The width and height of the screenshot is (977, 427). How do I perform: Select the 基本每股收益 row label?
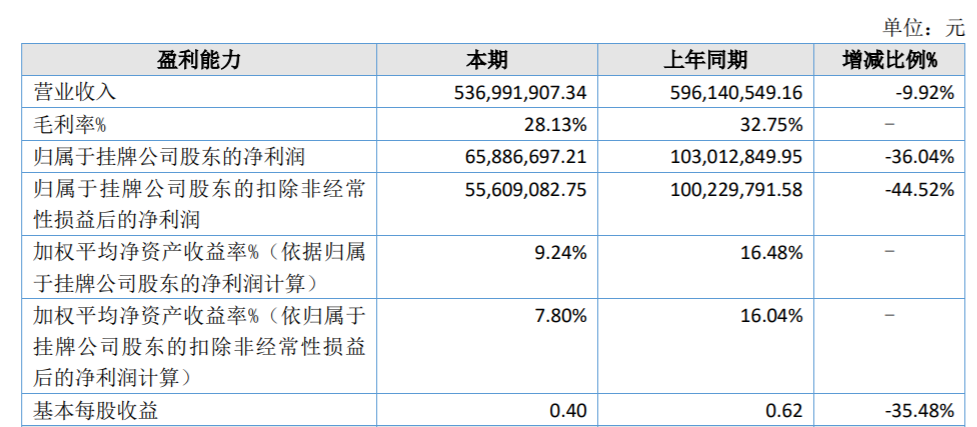(x=95, y=411)
